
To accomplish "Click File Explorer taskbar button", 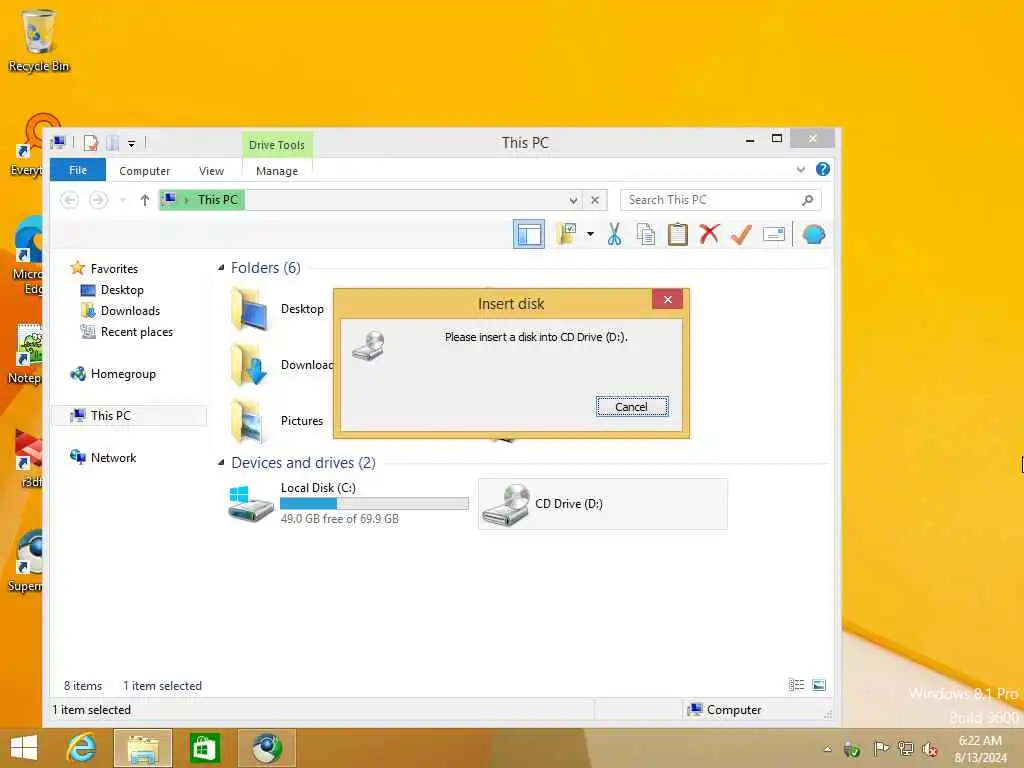I will point(143,748).
